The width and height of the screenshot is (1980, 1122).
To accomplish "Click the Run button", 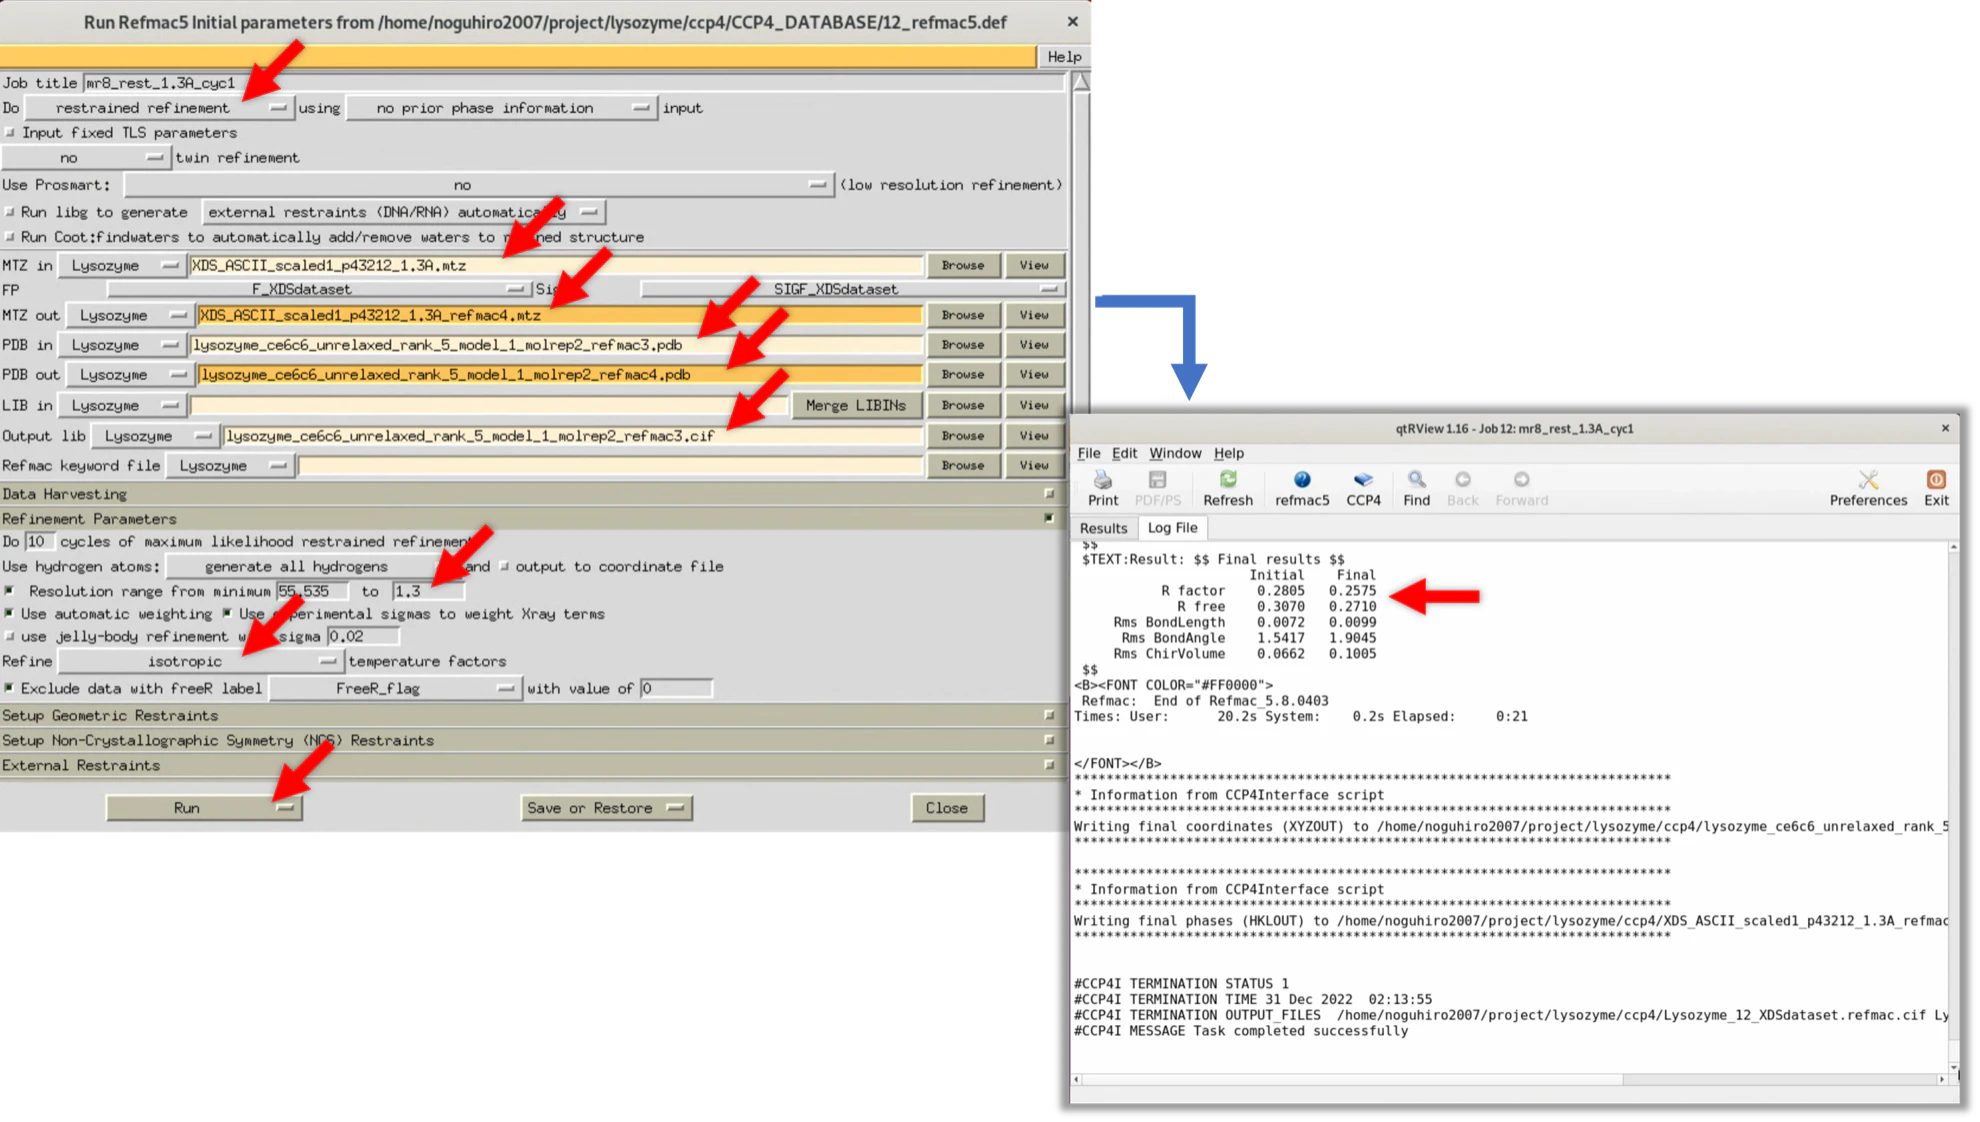I will 204,808.
